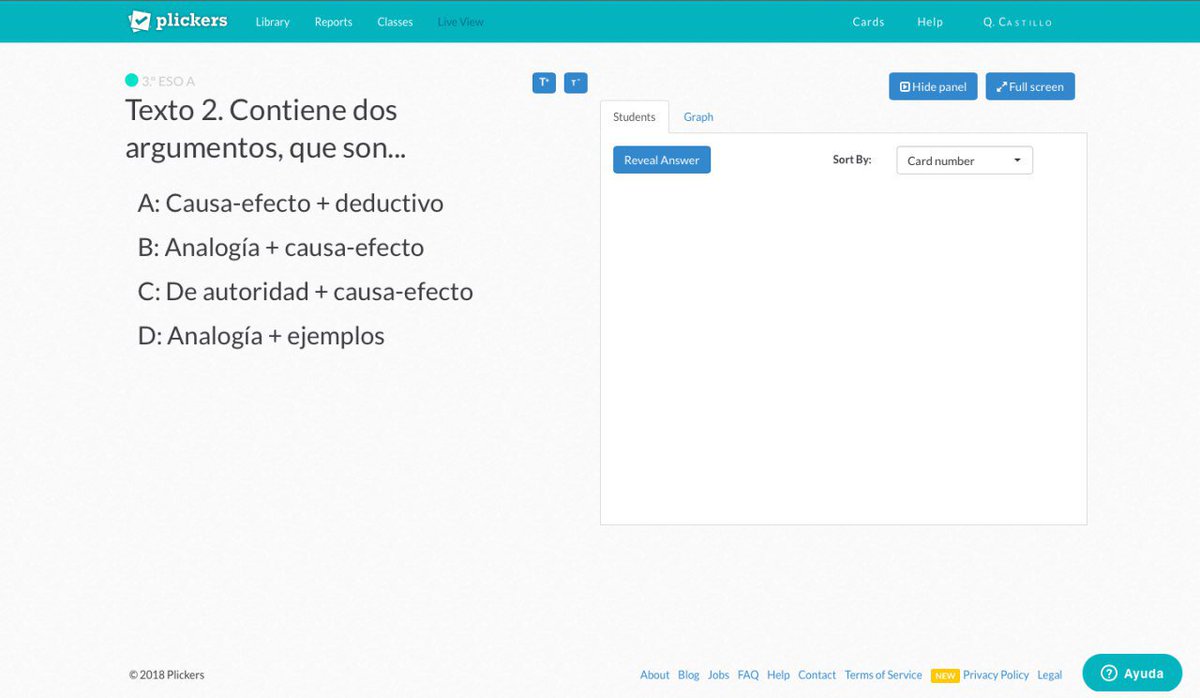Increase question text size button
The image size is (1200, 698).
pyautogui.click(x=544, y=83)
